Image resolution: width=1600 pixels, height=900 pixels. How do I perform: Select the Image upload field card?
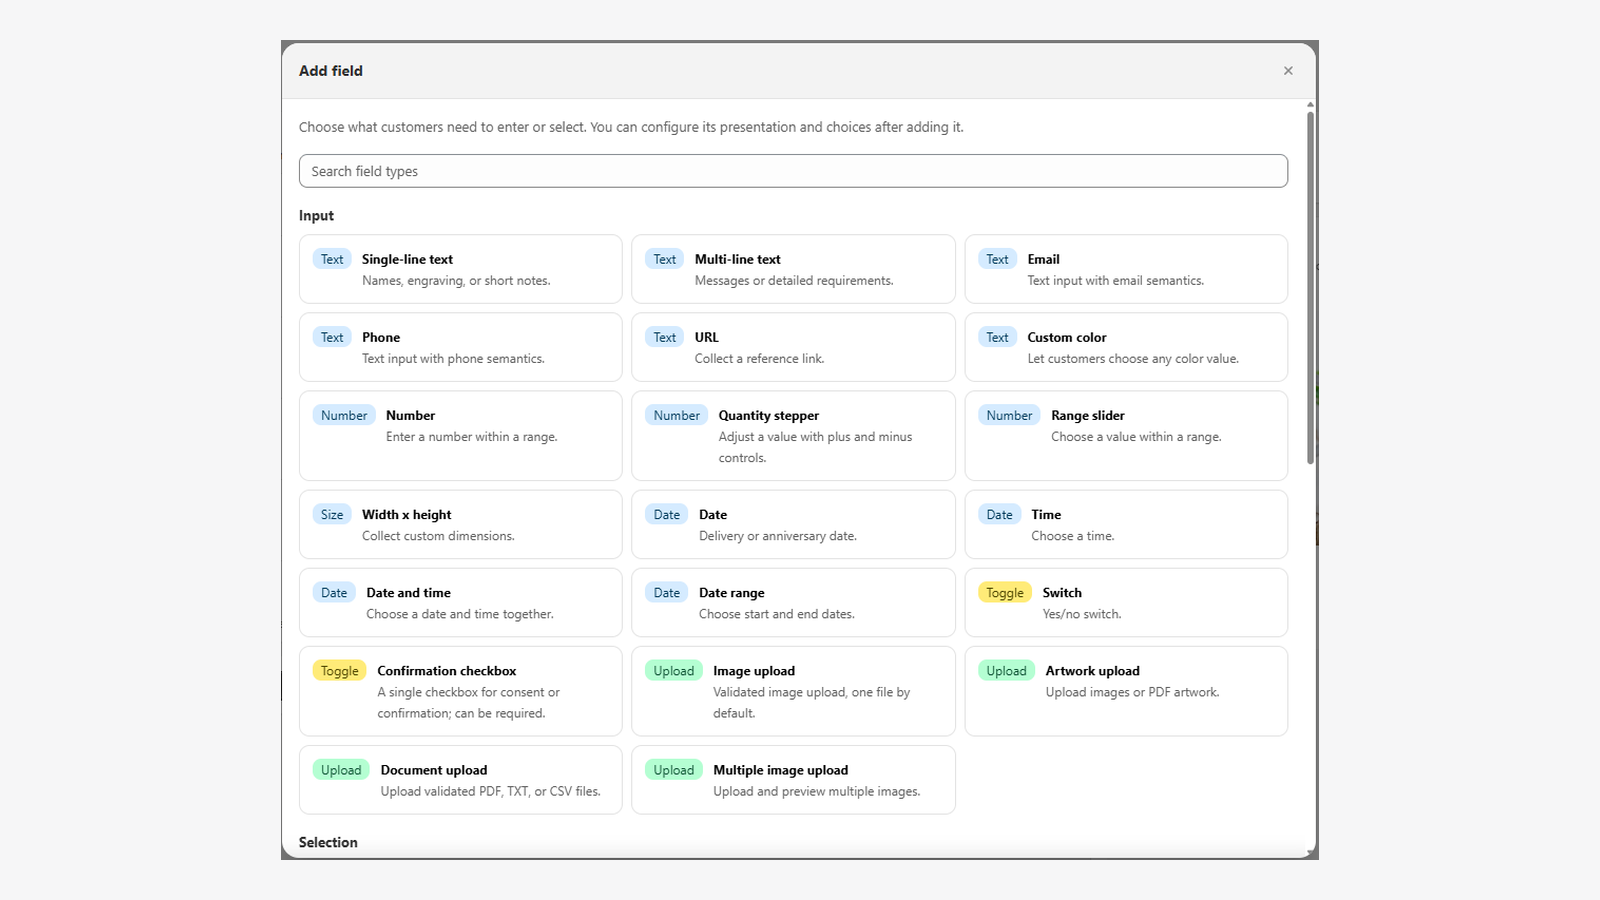pos(793,691)
